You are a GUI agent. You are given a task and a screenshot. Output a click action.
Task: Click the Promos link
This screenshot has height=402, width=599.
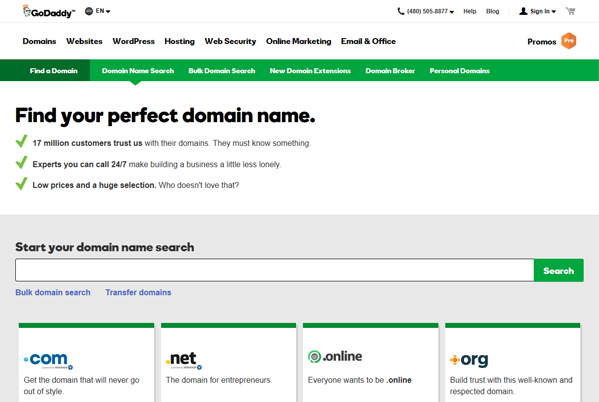point(542,42)
